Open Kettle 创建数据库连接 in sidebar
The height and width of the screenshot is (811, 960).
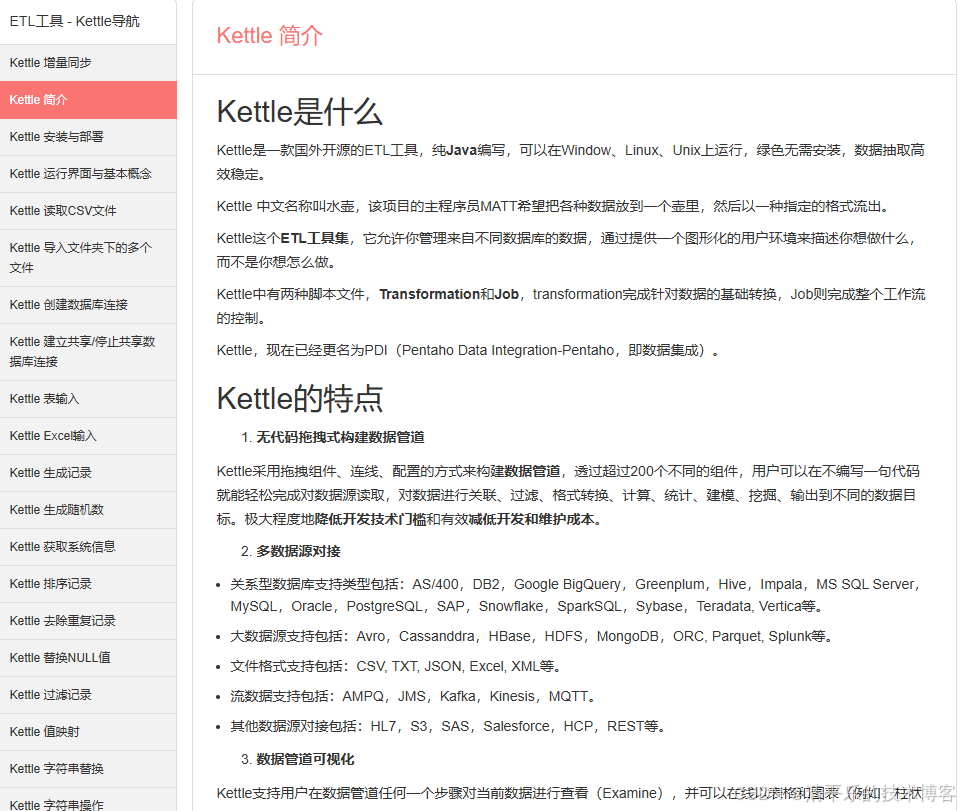click(x=88, y=305)
